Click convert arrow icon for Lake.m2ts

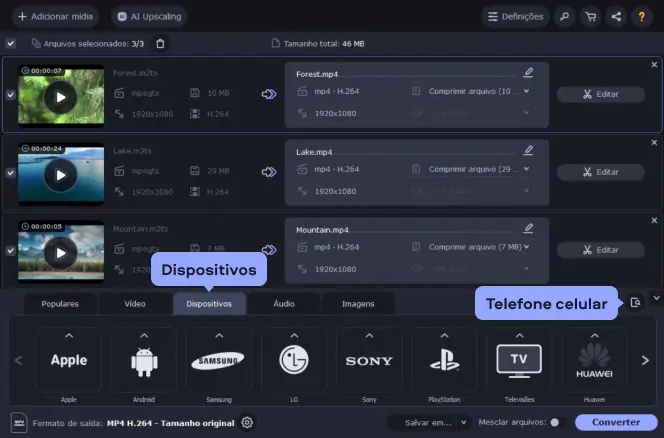pyautogui.click(x=269, y=172)
